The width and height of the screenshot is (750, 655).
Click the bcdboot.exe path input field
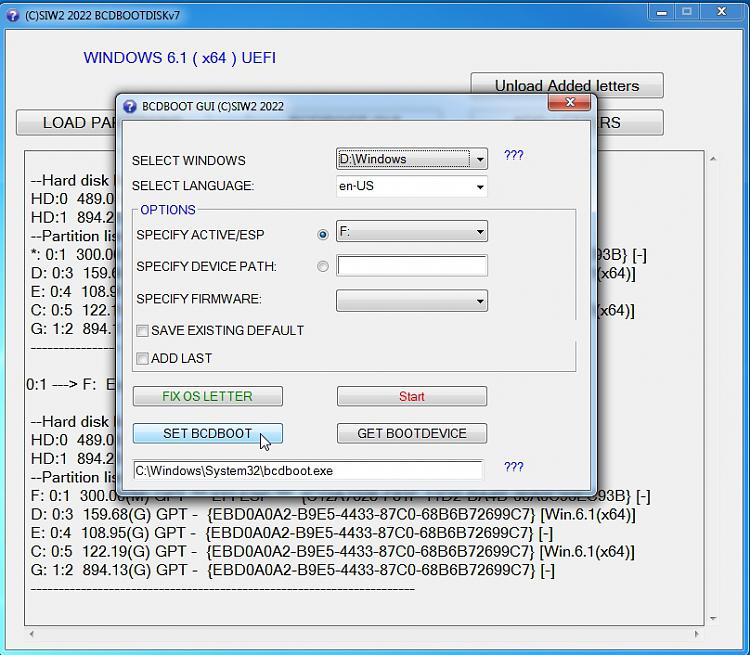click(308, 470)
